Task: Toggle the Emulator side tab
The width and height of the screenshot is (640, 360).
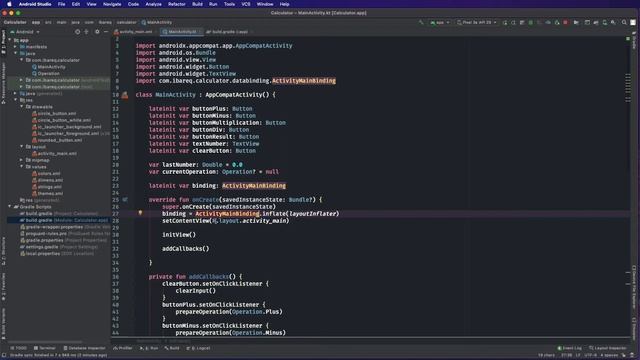Action: (634, 328)
